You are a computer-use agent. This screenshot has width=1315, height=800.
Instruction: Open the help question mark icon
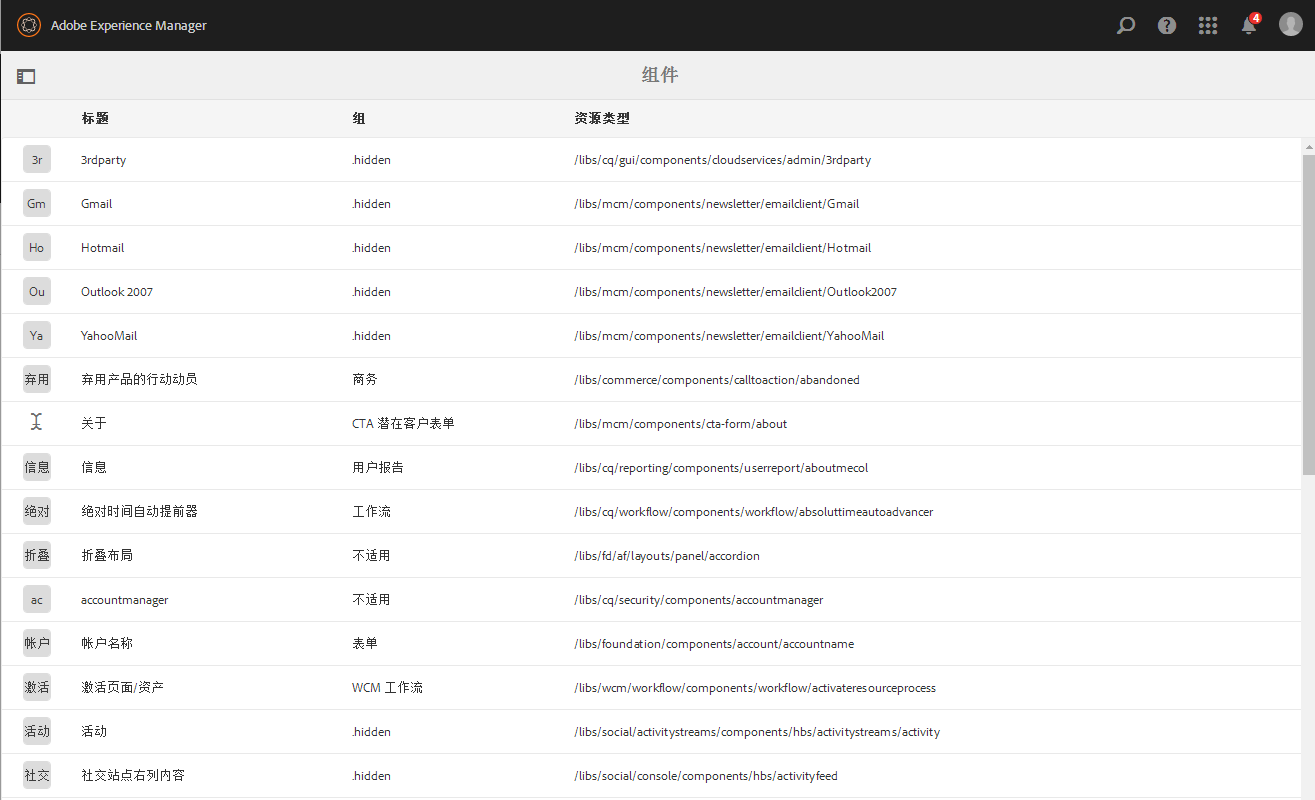[1167, 26]
